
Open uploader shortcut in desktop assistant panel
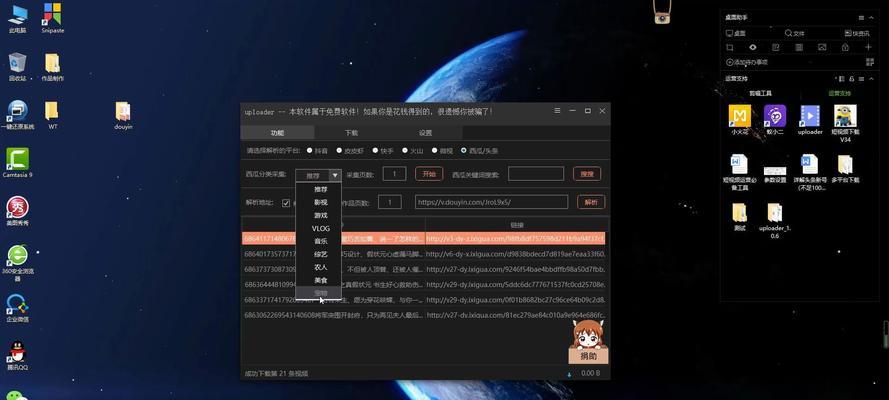810,120
